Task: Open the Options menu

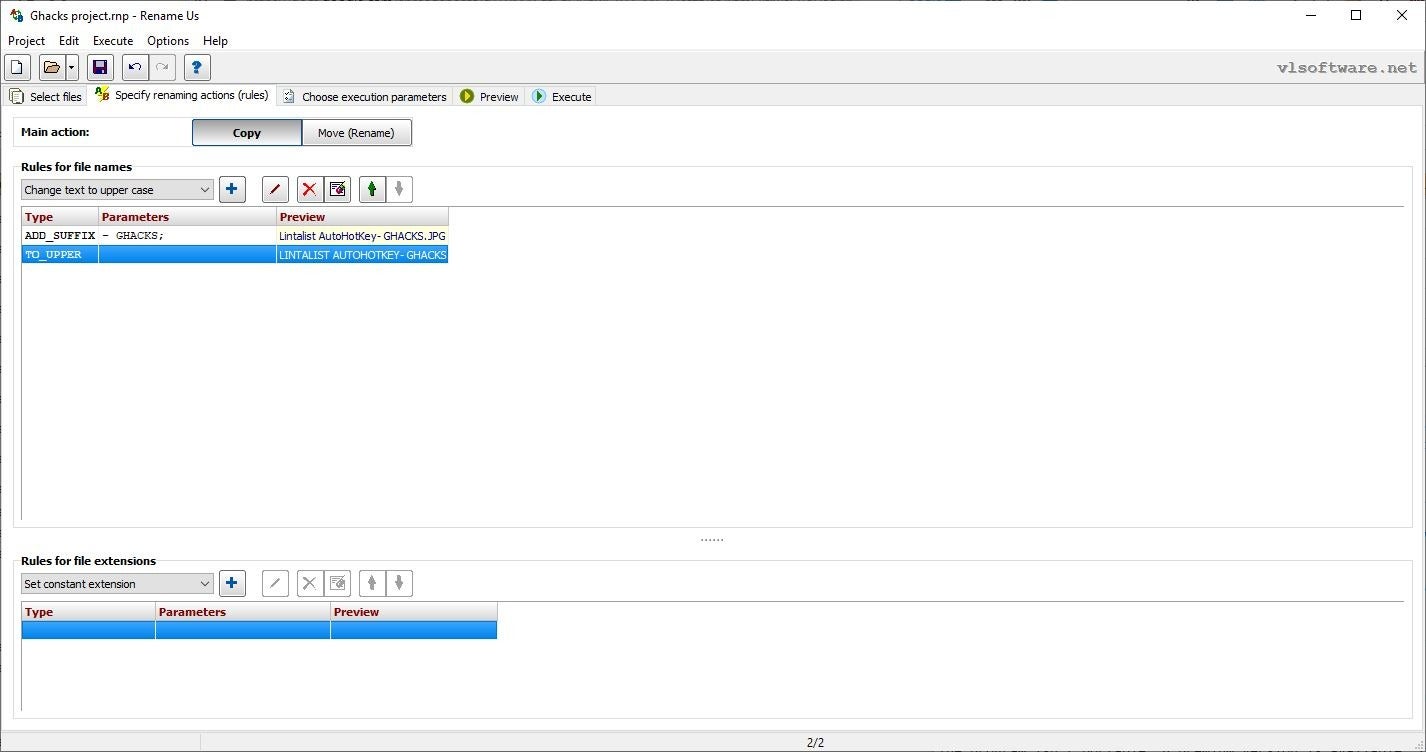Action: [168, 41]
